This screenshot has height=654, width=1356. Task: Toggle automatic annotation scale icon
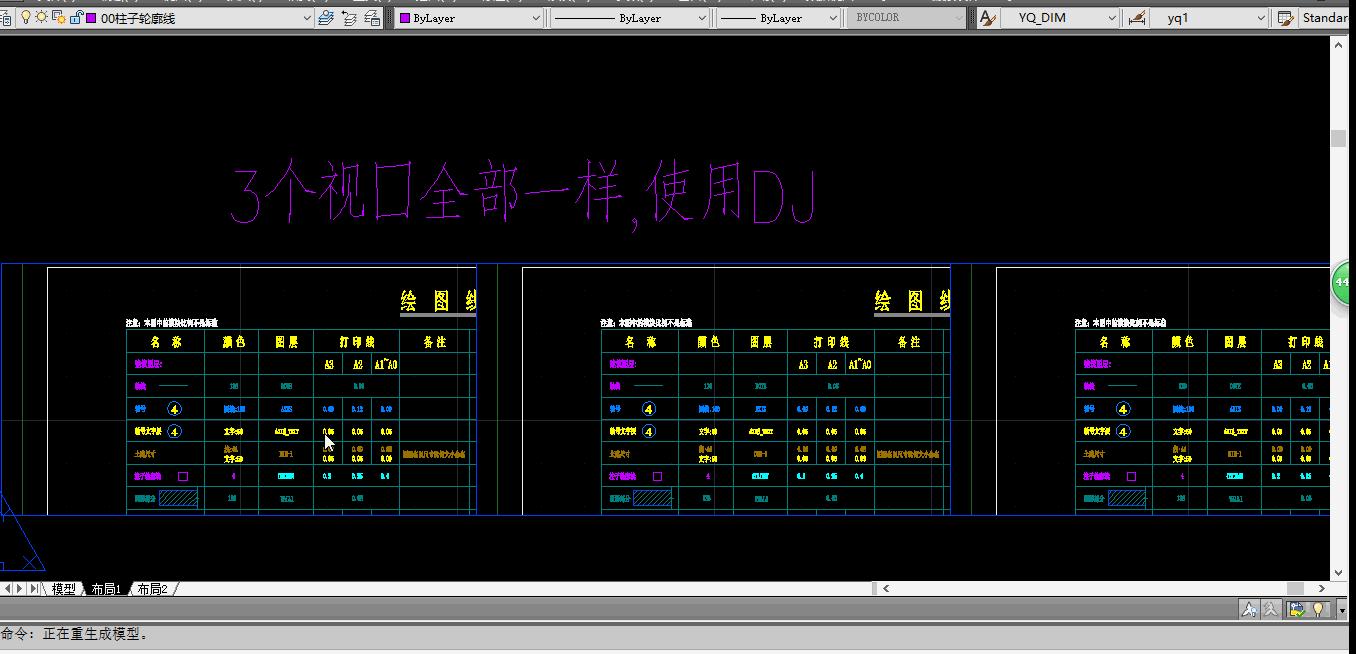[1271, 609]
